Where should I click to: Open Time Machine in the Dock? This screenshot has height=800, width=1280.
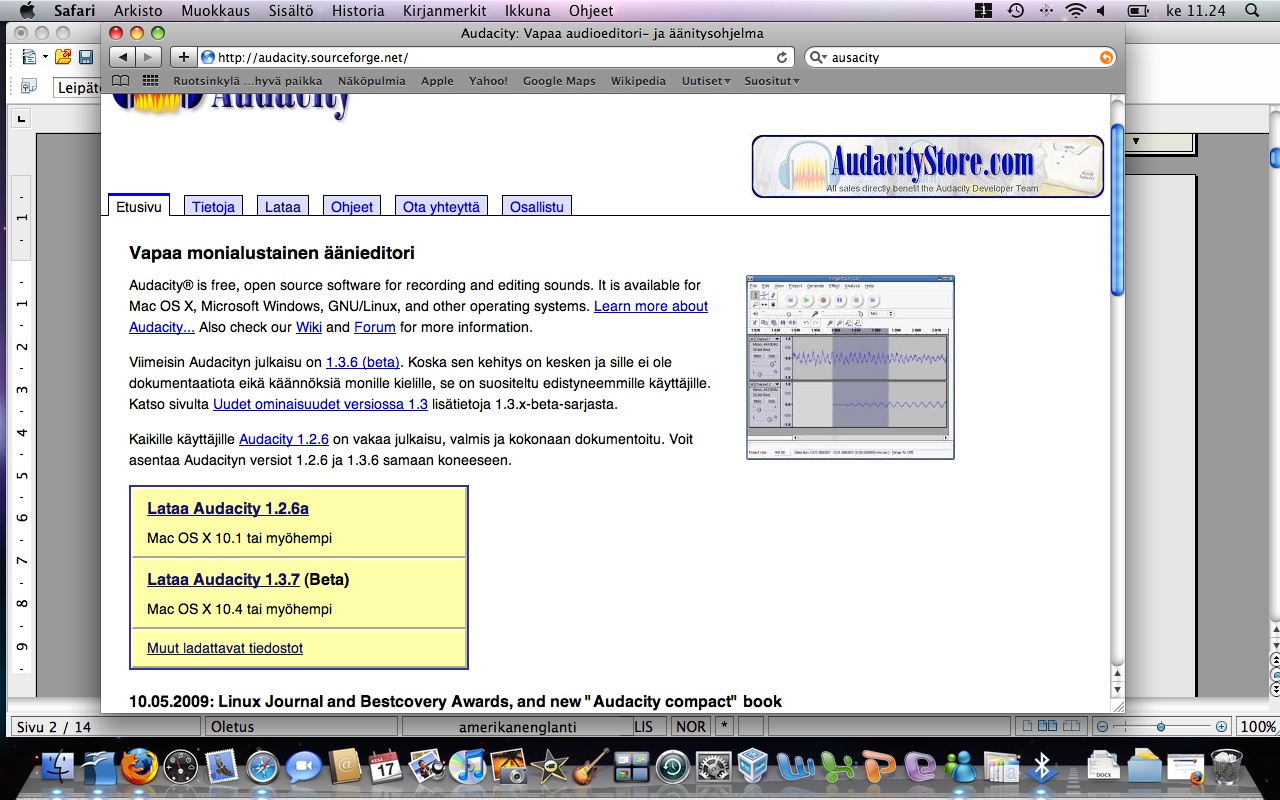[672, 767]
